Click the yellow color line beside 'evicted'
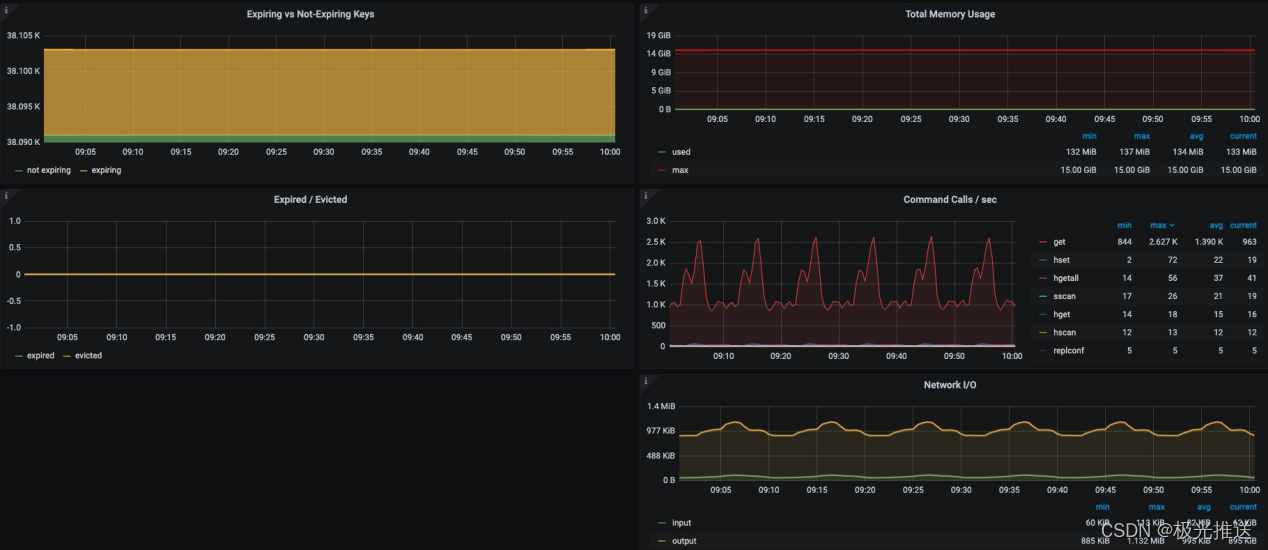 click(x=66, y=356)
